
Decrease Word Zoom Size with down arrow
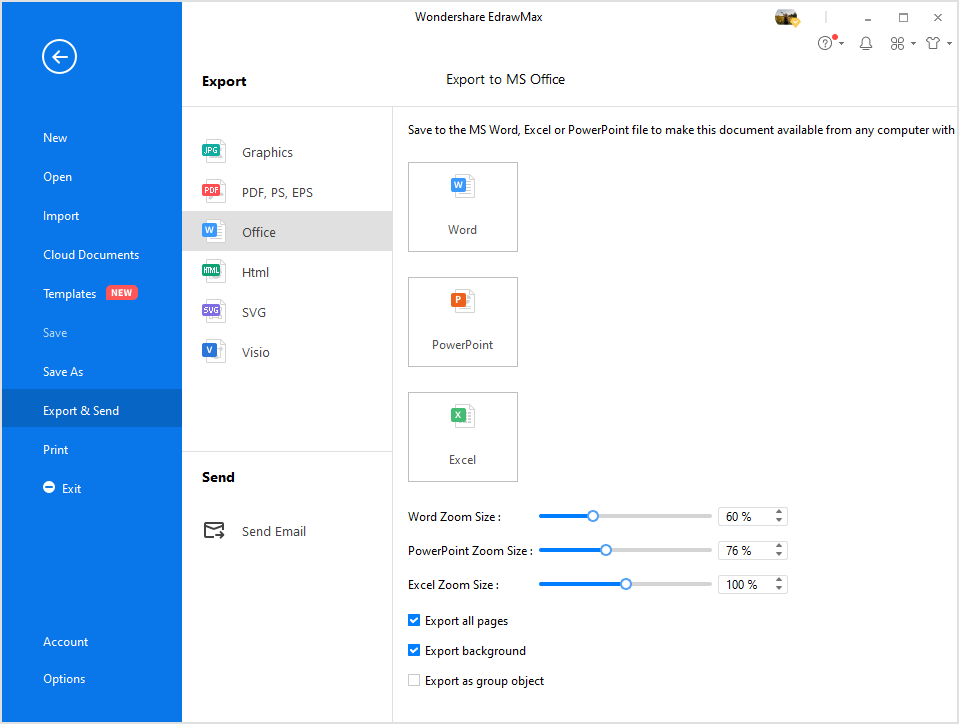point(779,521)
